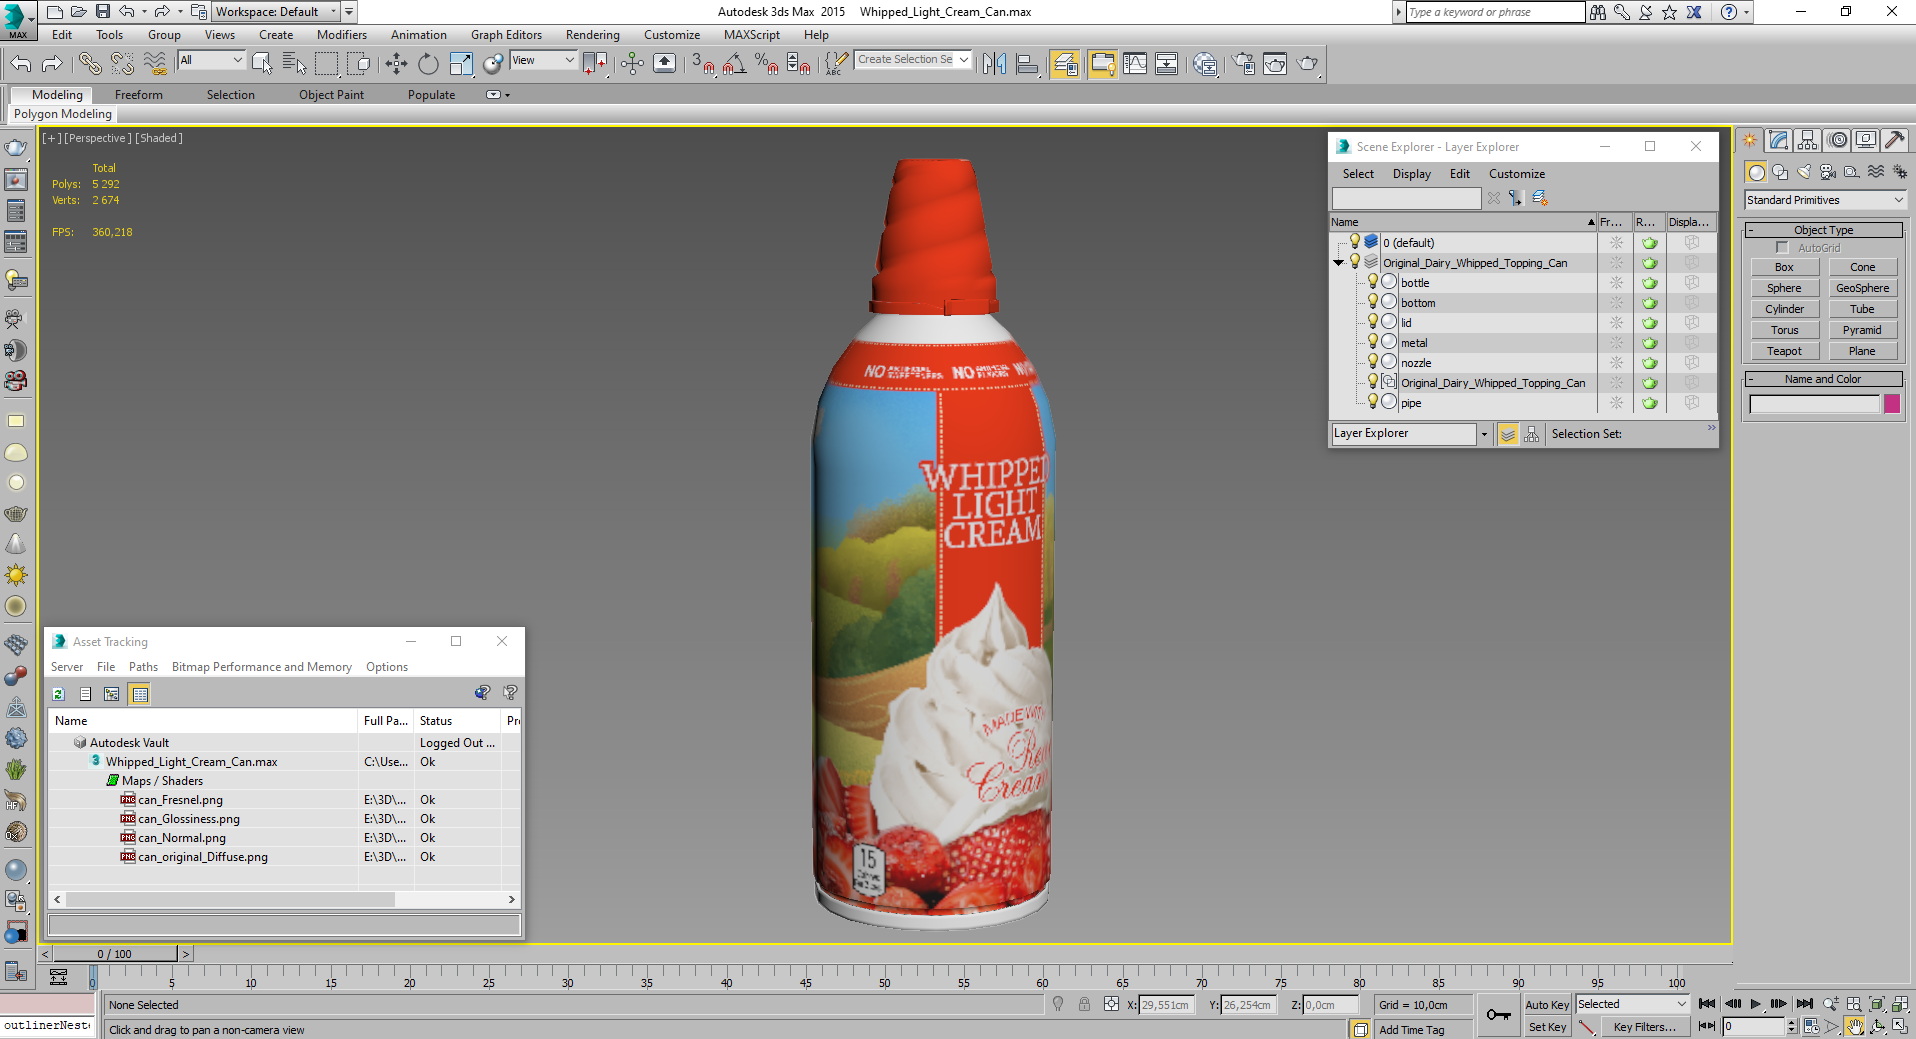
Task: Click the object Name input field
Action: [x=1814, y=404]
